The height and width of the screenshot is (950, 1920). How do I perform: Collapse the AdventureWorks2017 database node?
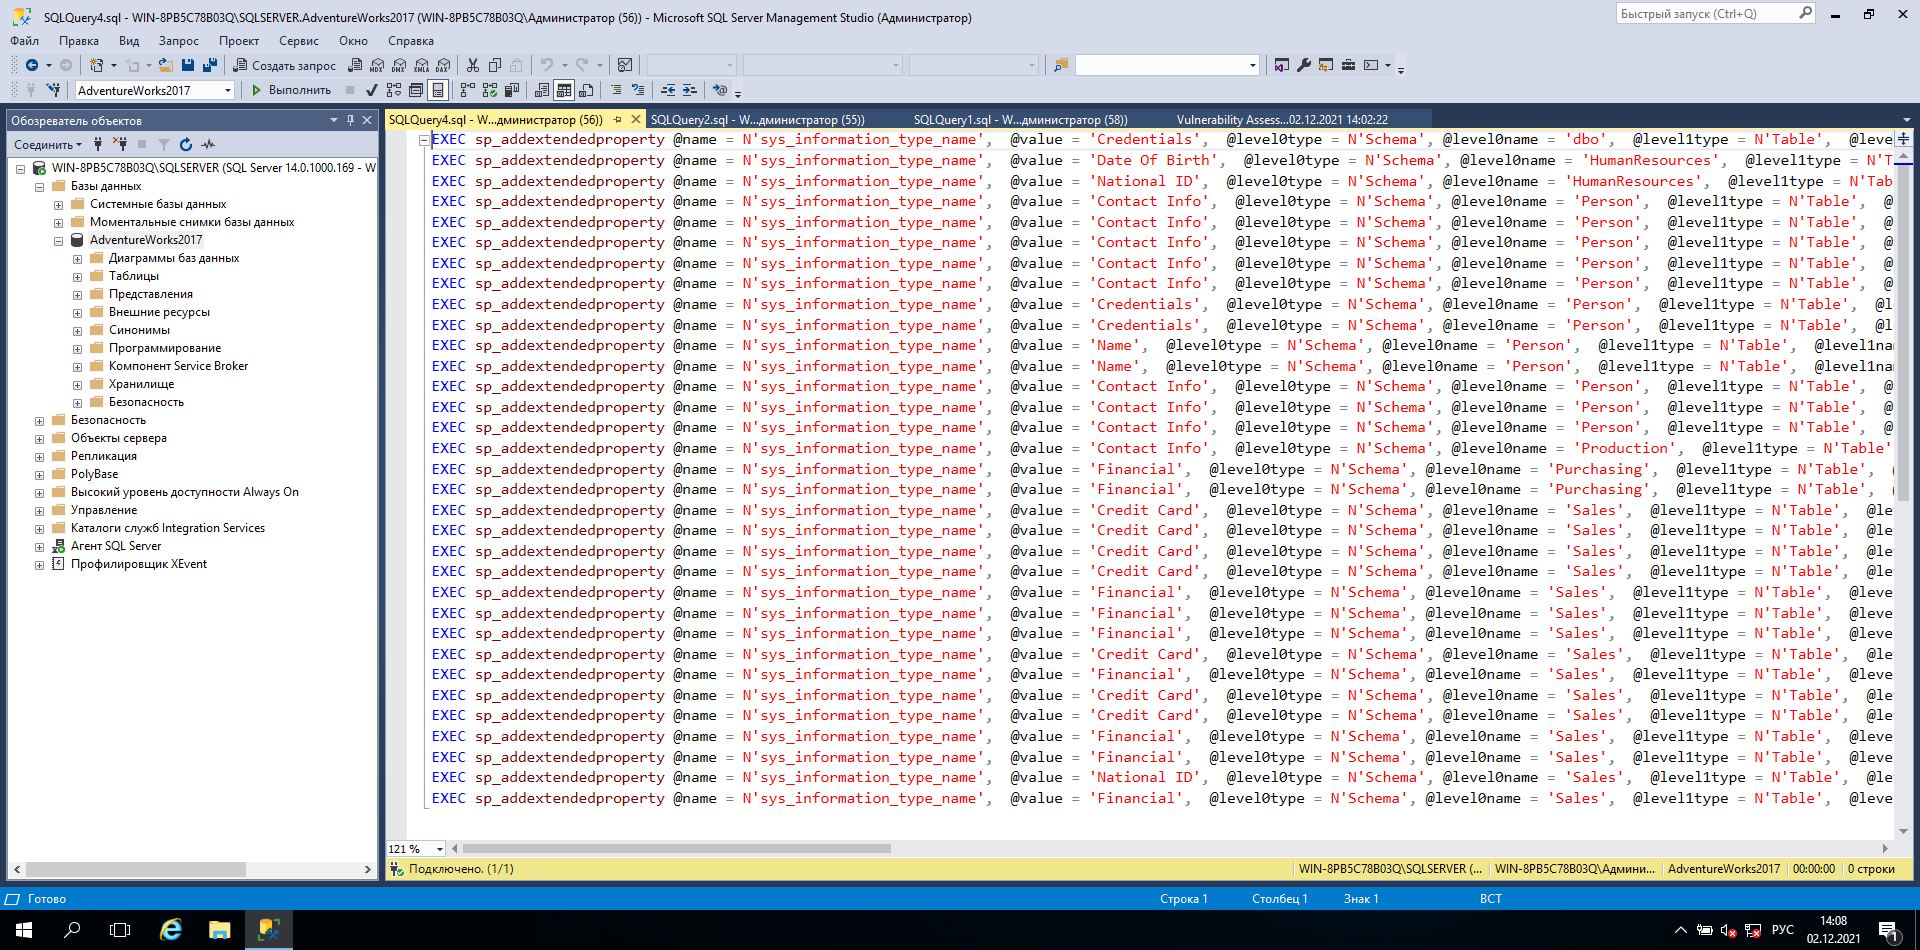[x=58, y=241]
